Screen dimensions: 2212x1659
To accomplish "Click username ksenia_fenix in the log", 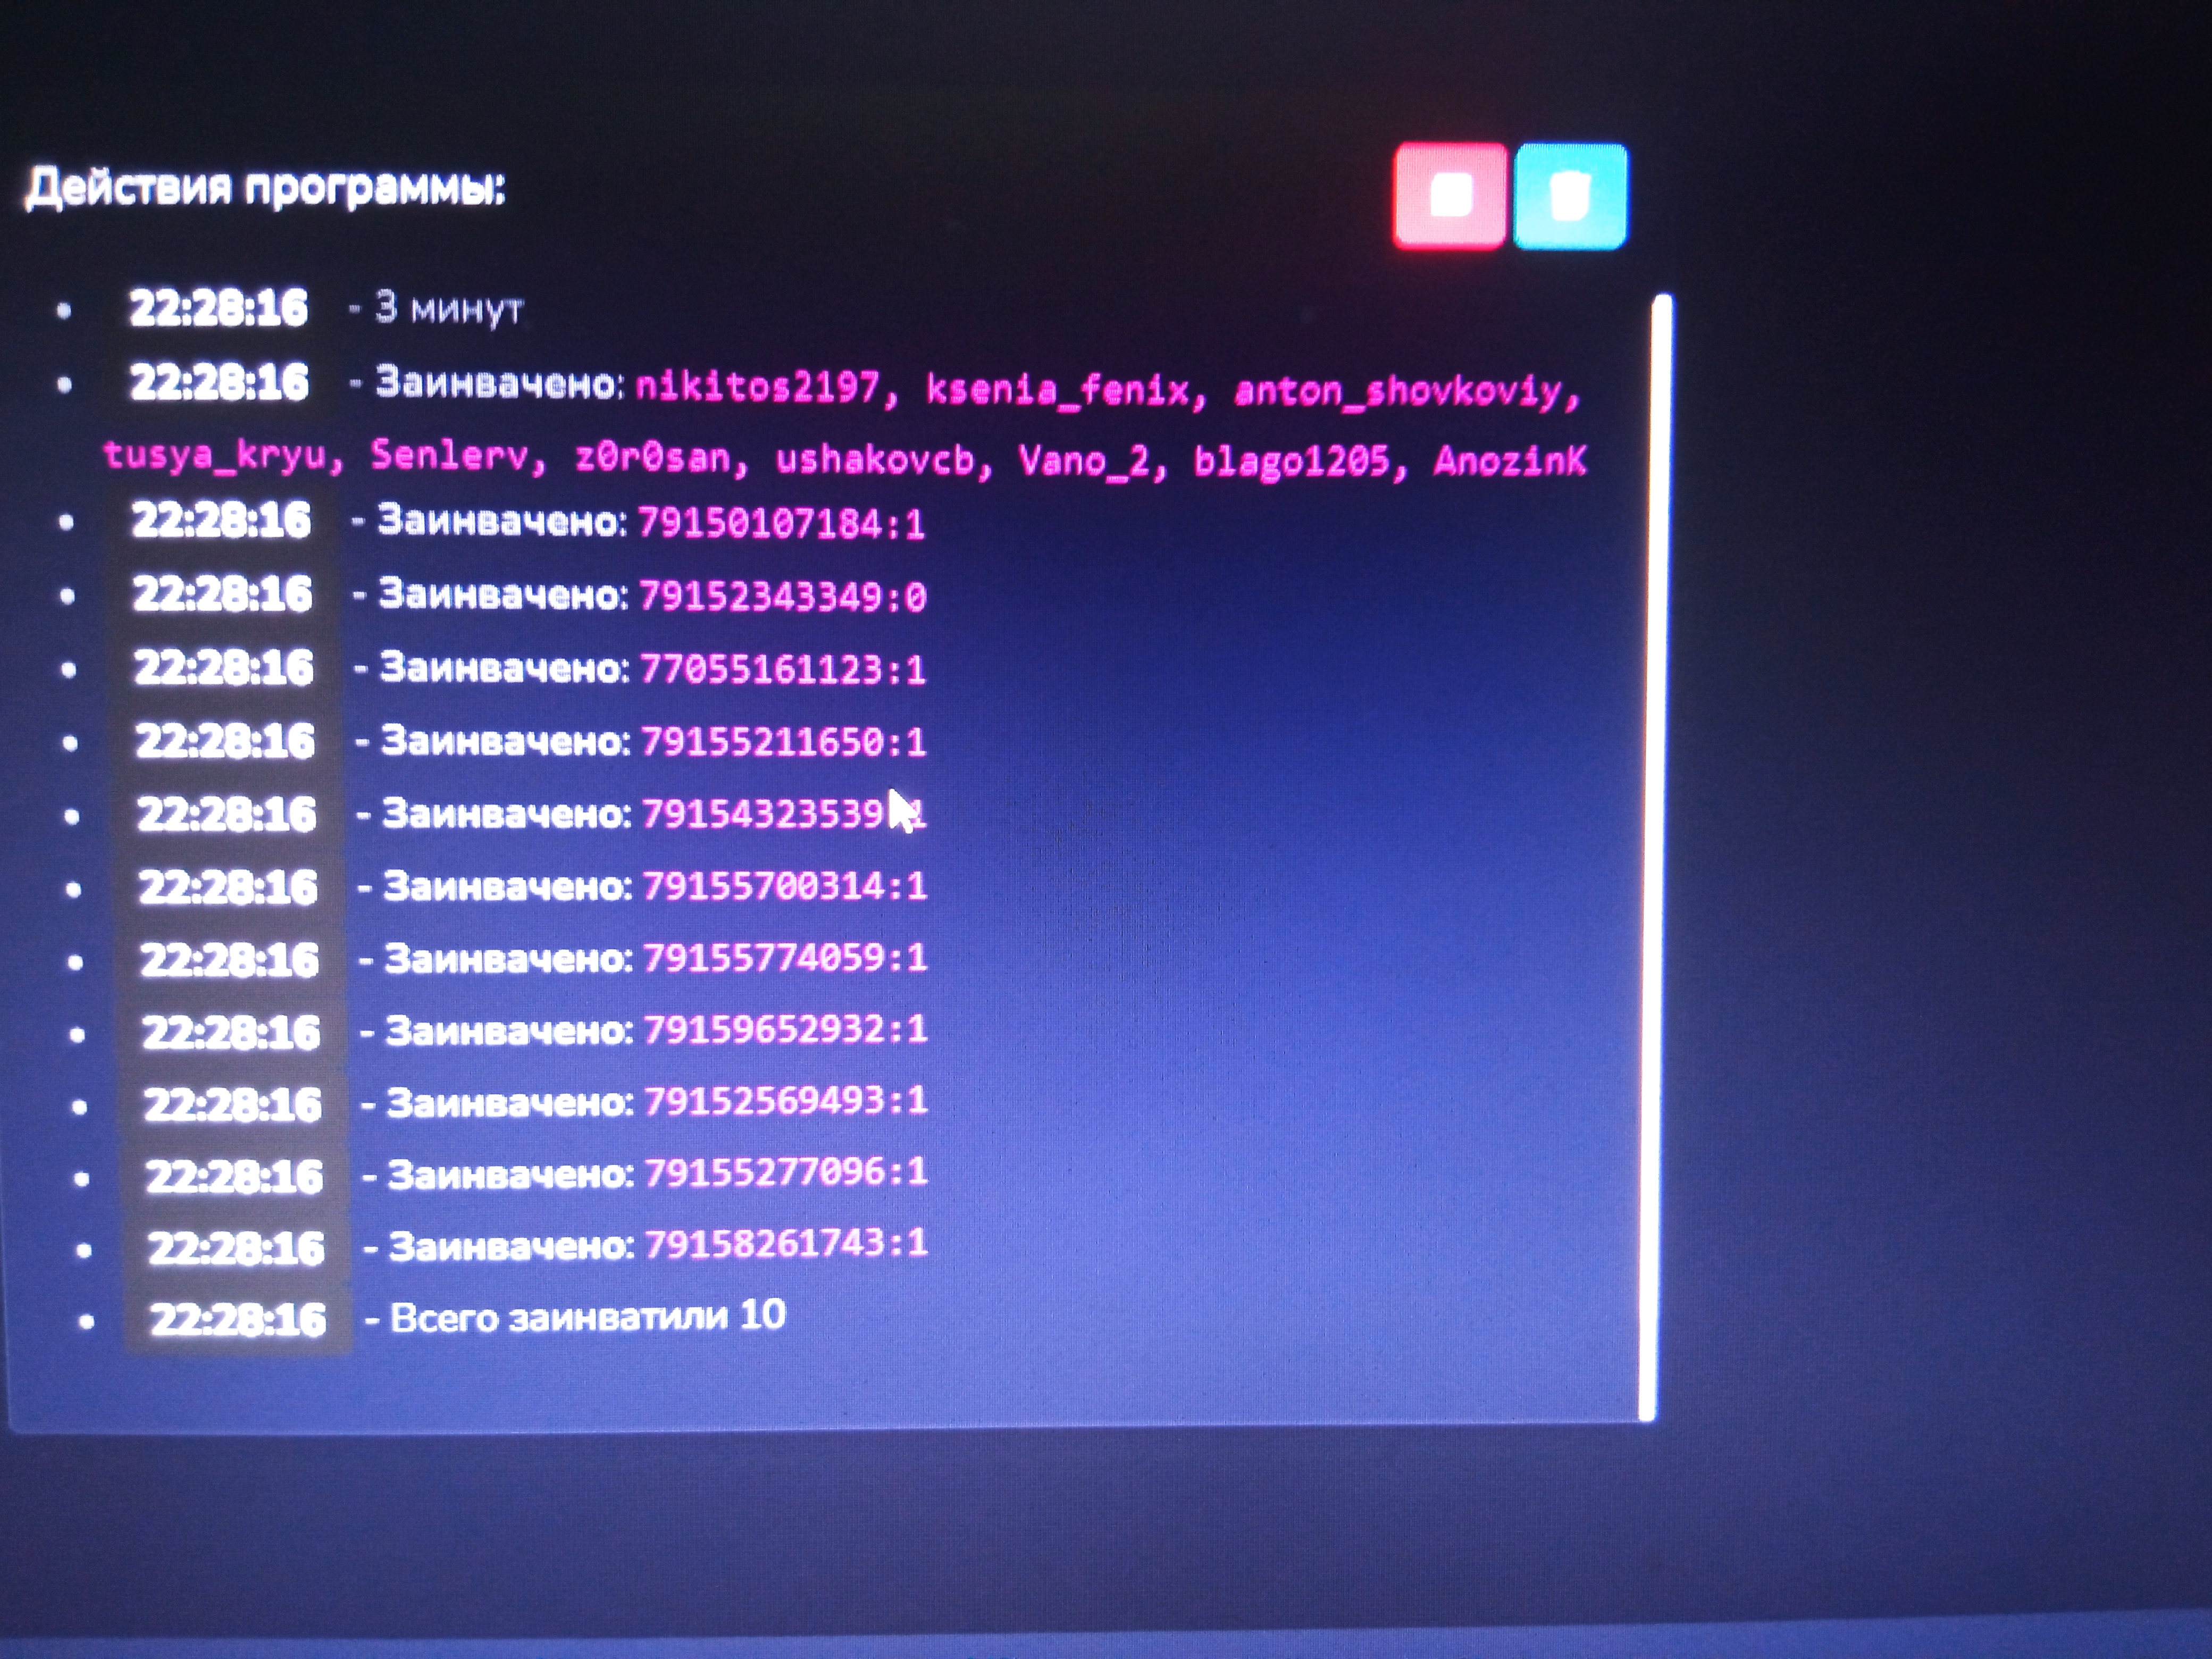I will (1058, 389).
